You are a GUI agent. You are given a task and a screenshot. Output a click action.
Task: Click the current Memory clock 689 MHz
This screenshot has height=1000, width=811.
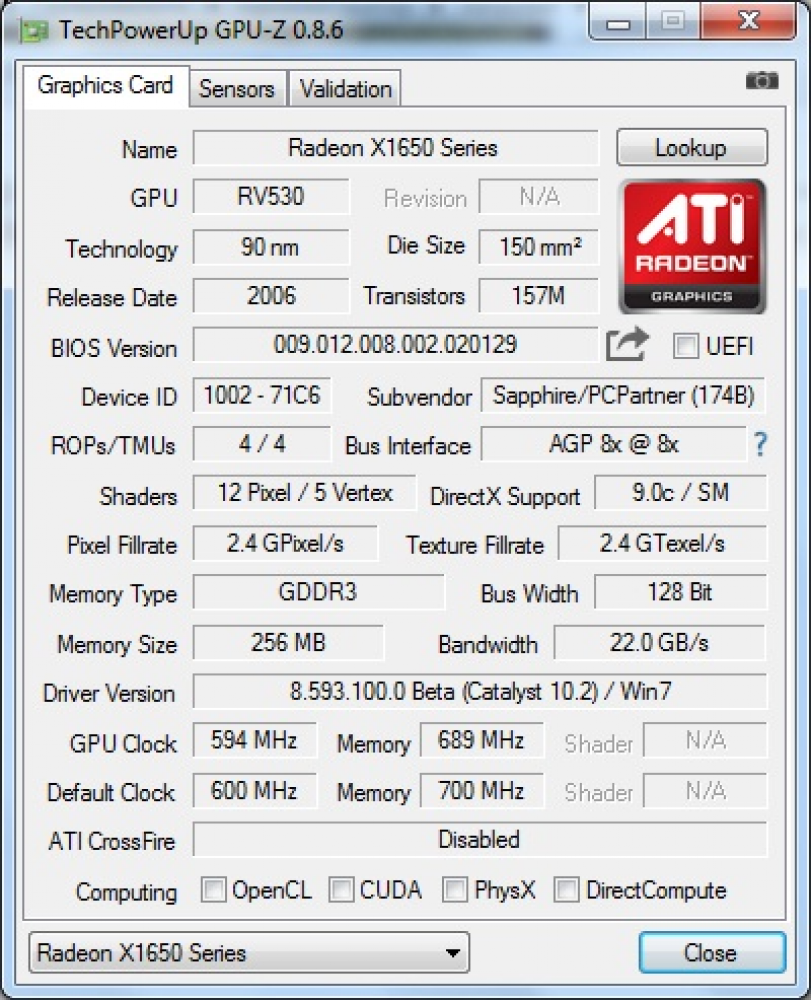point(481,740)
